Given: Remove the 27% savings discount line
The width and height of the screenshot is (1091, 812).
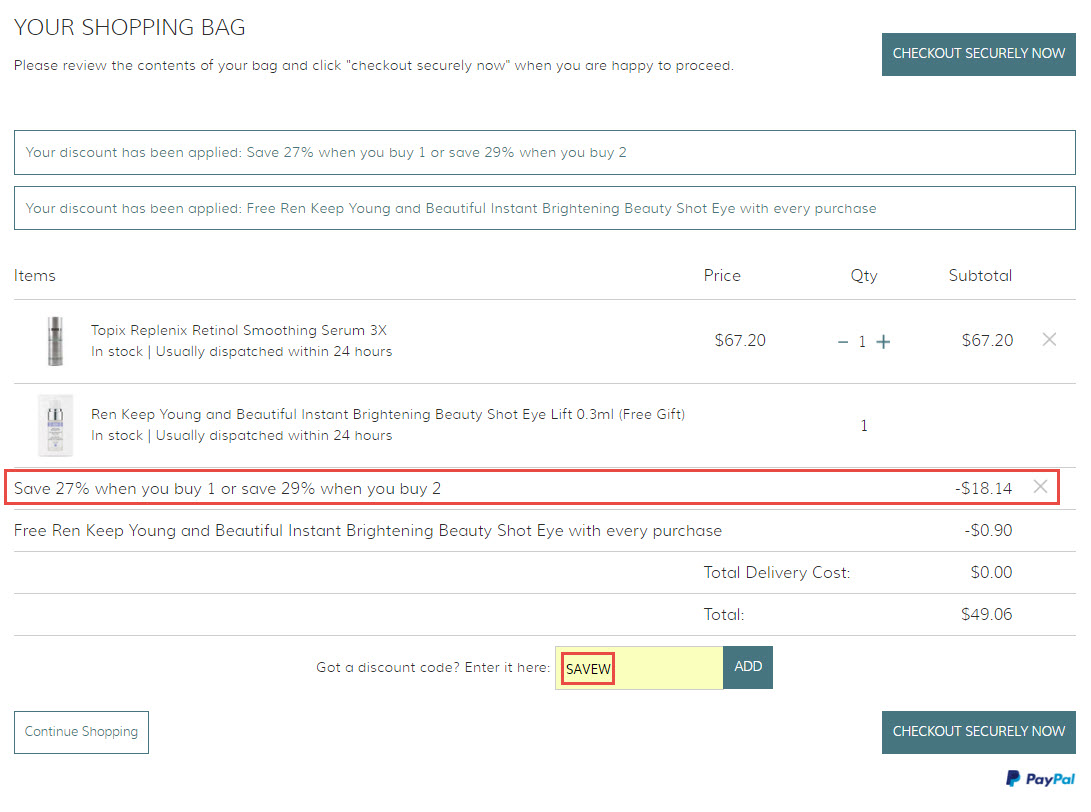Looking at the screenshot, I should (x=1040, y=487).
